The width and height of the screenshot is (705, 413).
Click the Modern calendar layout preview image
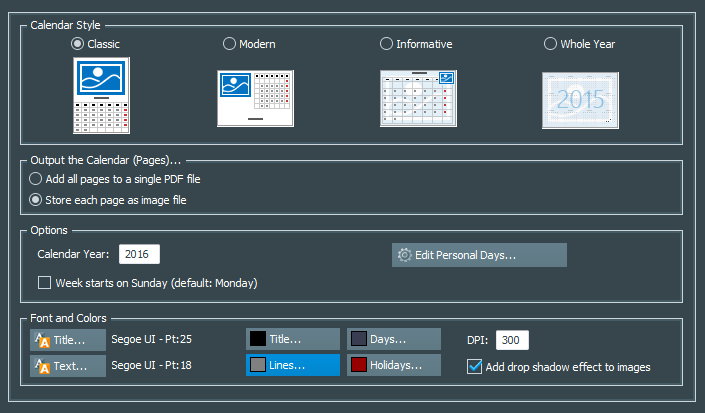tap(256, 99)
